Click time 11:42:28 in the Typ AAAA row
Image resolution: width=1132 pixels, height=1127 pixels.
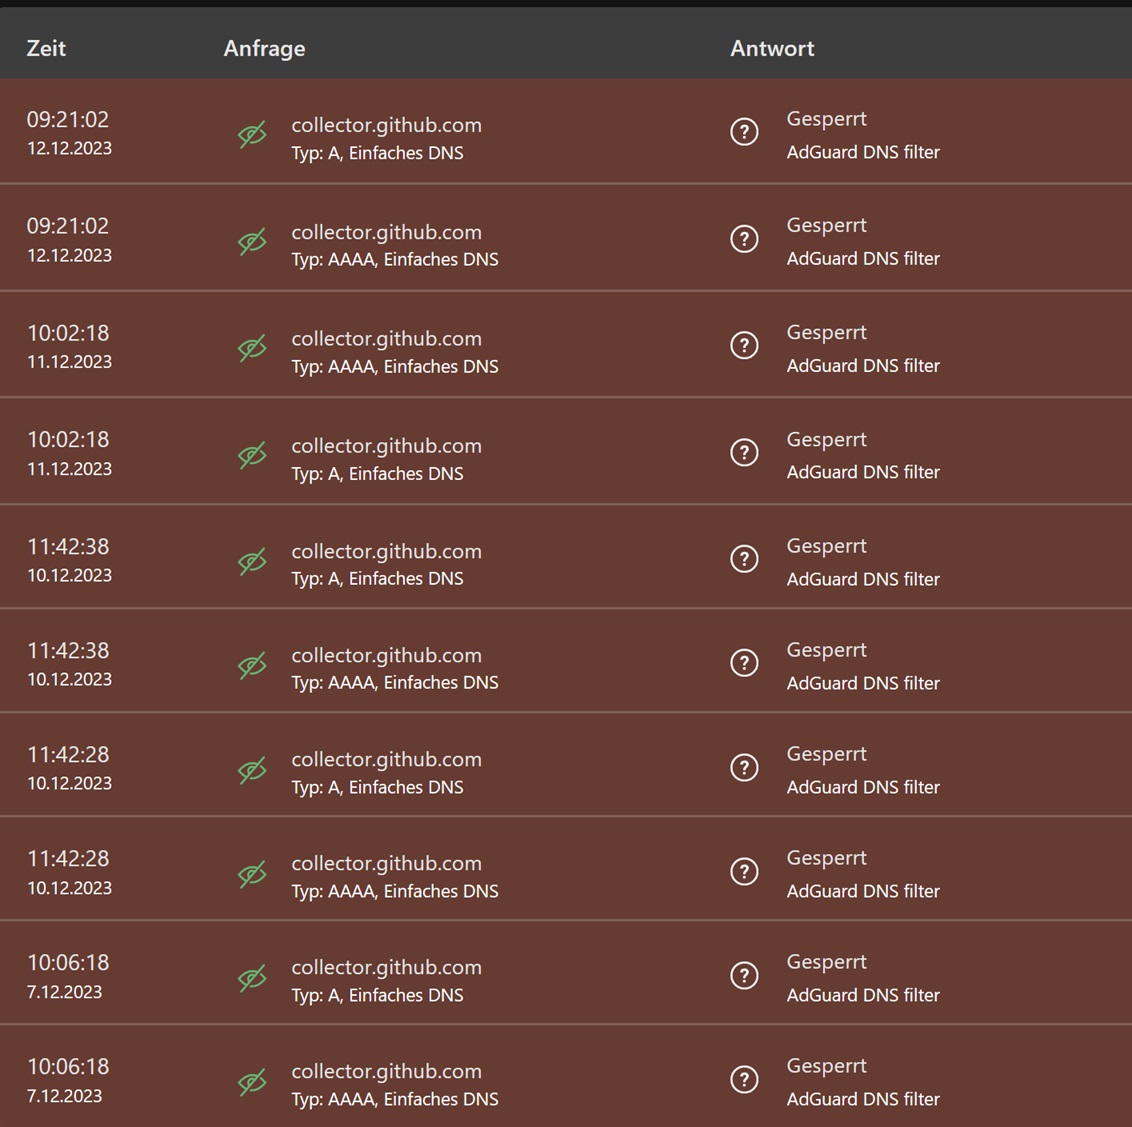click(68, 858)
